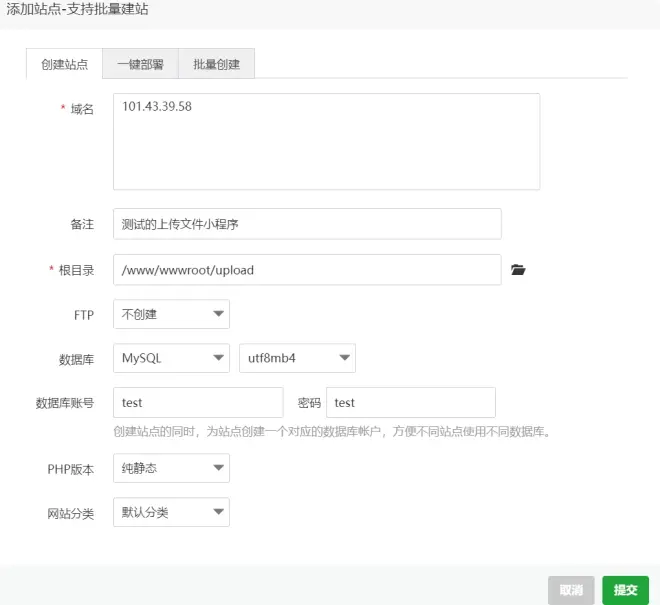Click the dialog title 添加站点-支持批量建站
The image size is (660, 605).
coord(77,9)
